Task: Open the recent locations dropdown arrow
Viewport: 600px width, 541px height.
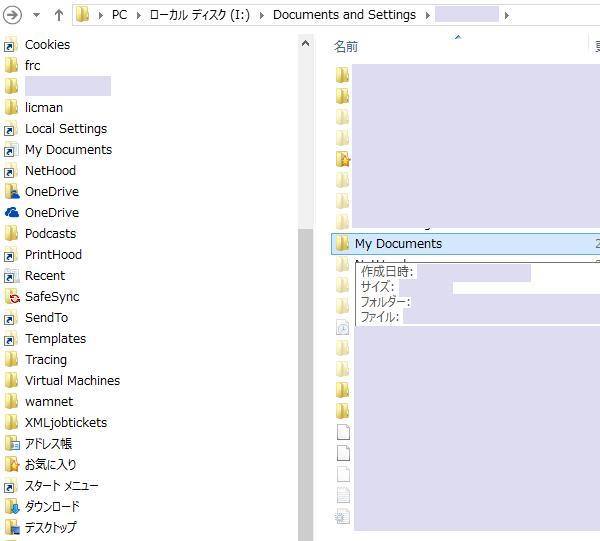Action: pyautogui.click(x=37, y=15)
